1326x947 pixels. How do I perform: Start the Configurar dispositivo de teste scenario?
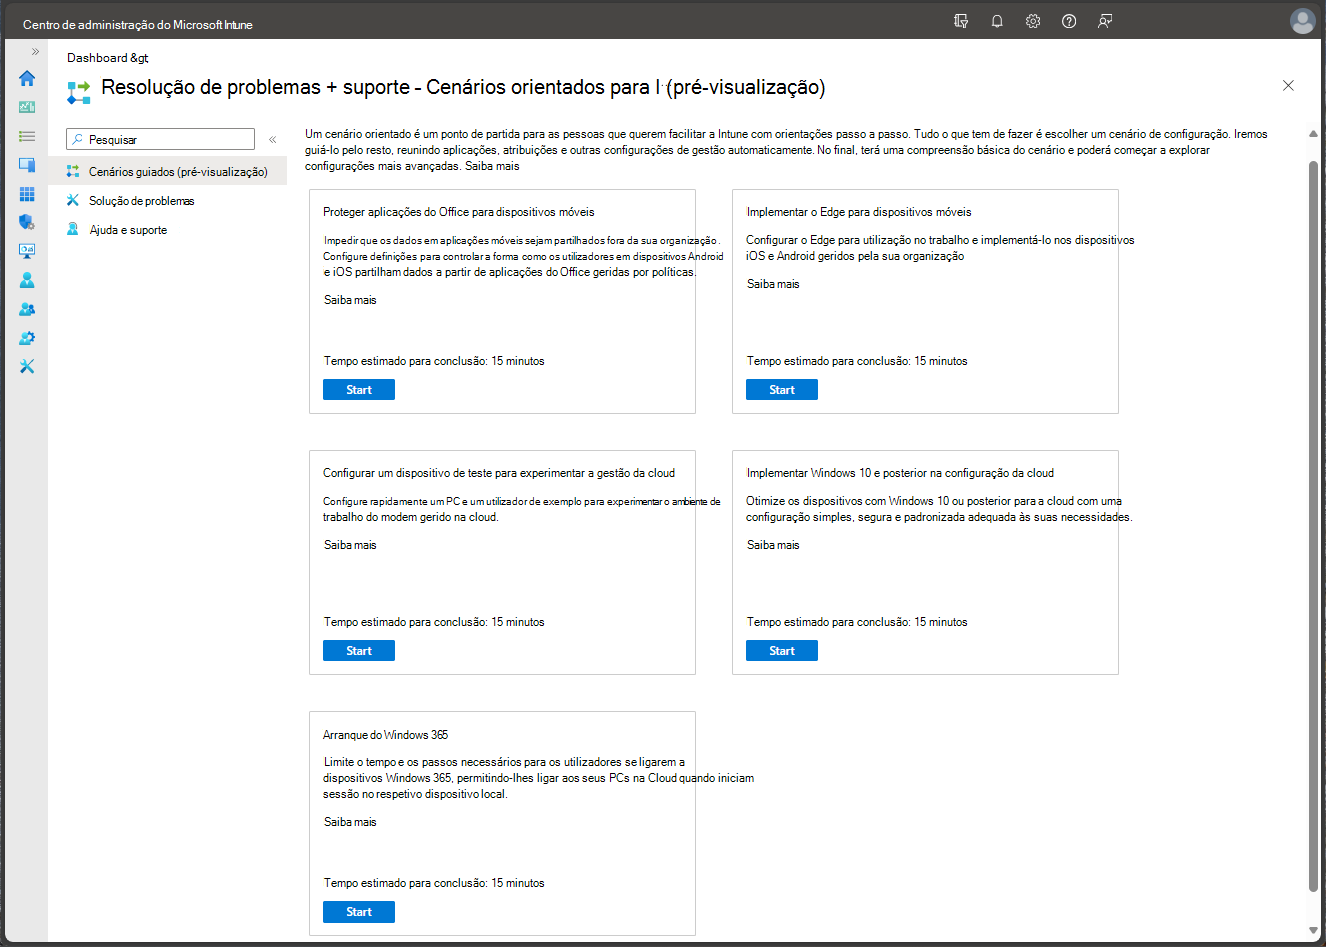click(359, 651)
